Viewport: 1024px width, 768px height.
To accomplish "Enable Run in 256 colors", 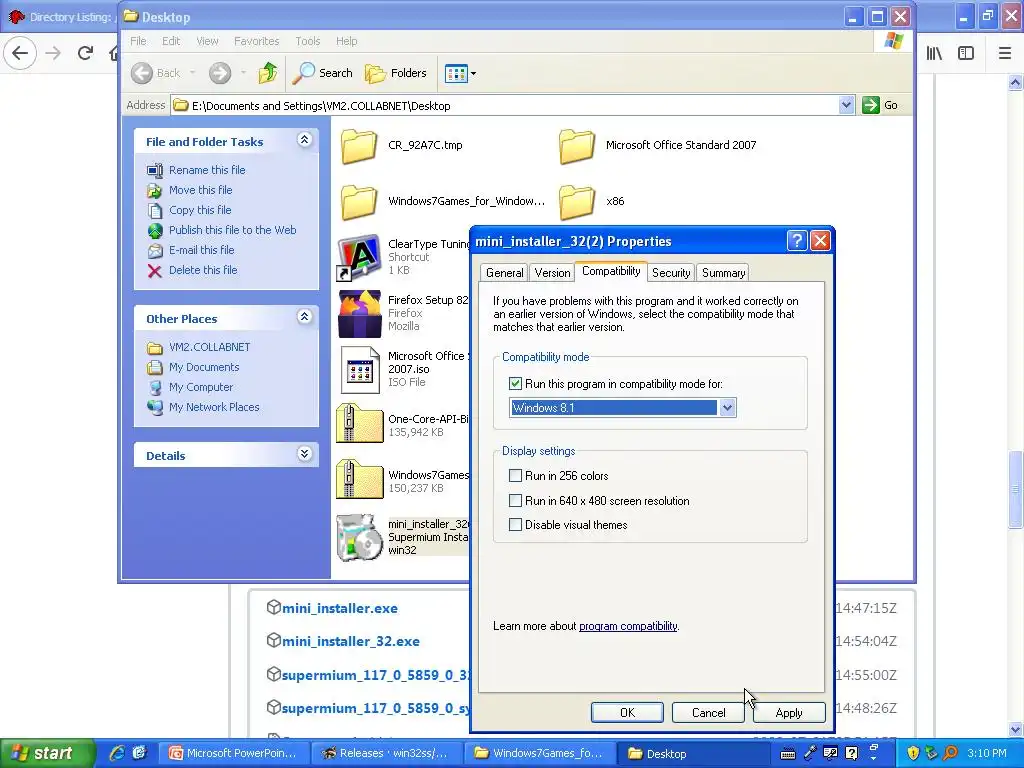I will coord(515,476).
